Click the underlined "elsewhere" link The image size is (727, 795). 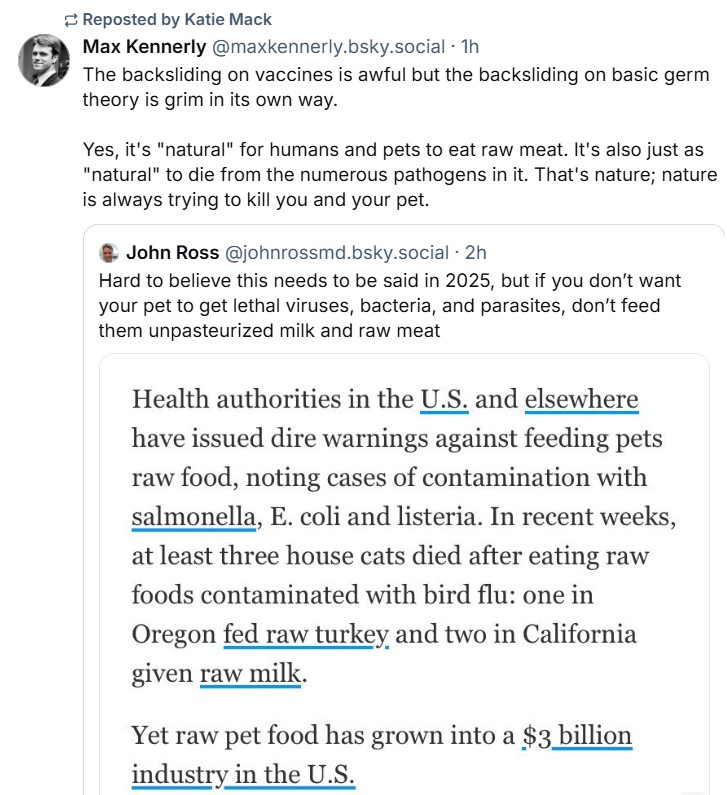point(581,400)
